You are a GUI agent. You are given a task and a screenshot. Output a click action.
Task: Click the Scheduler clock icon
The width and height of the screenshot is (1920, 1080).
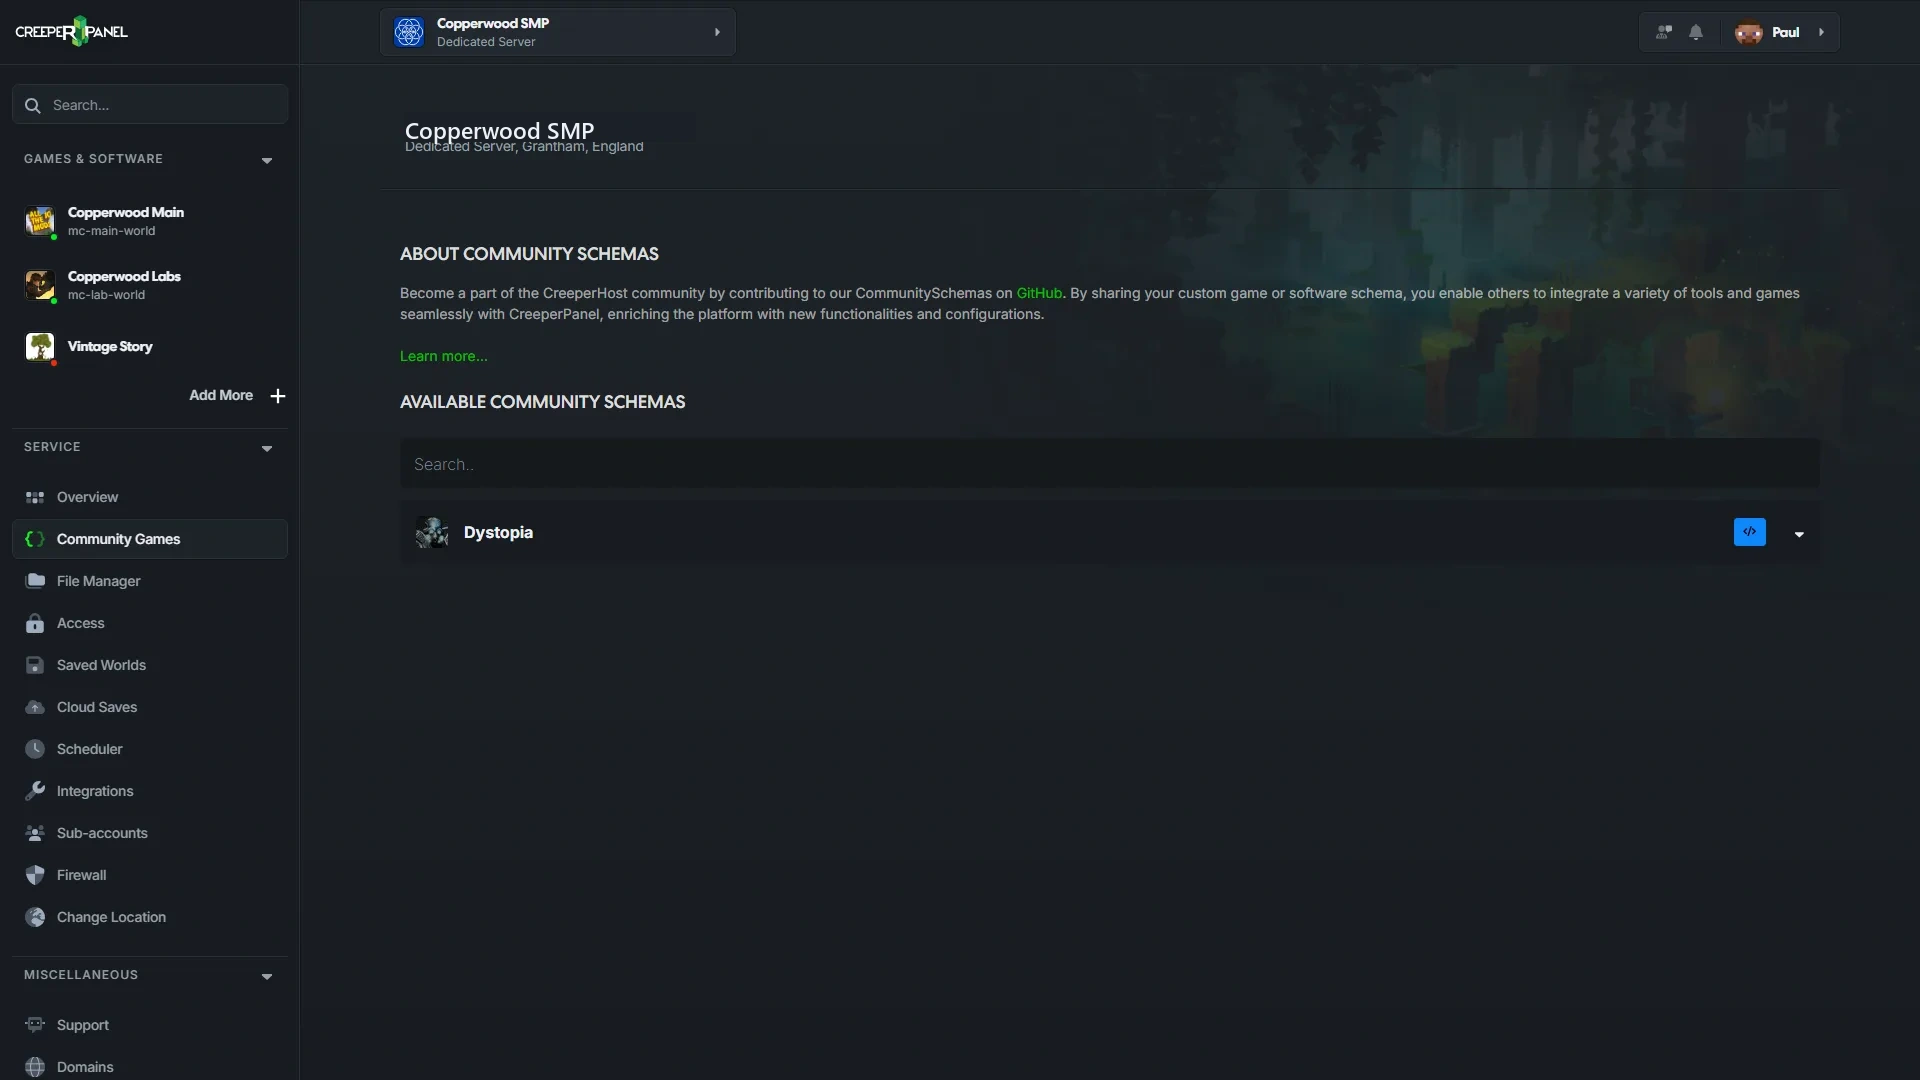click(35, 749)
